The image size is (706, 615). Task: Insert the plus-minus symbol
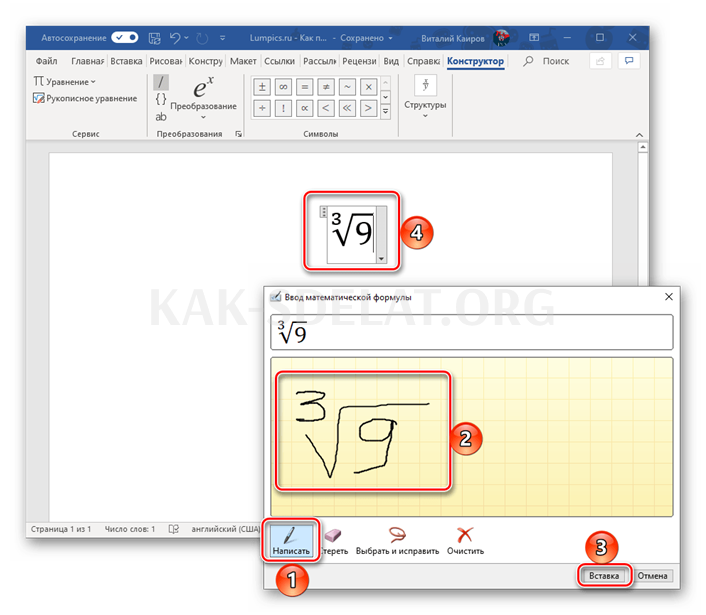pos(262,87)
